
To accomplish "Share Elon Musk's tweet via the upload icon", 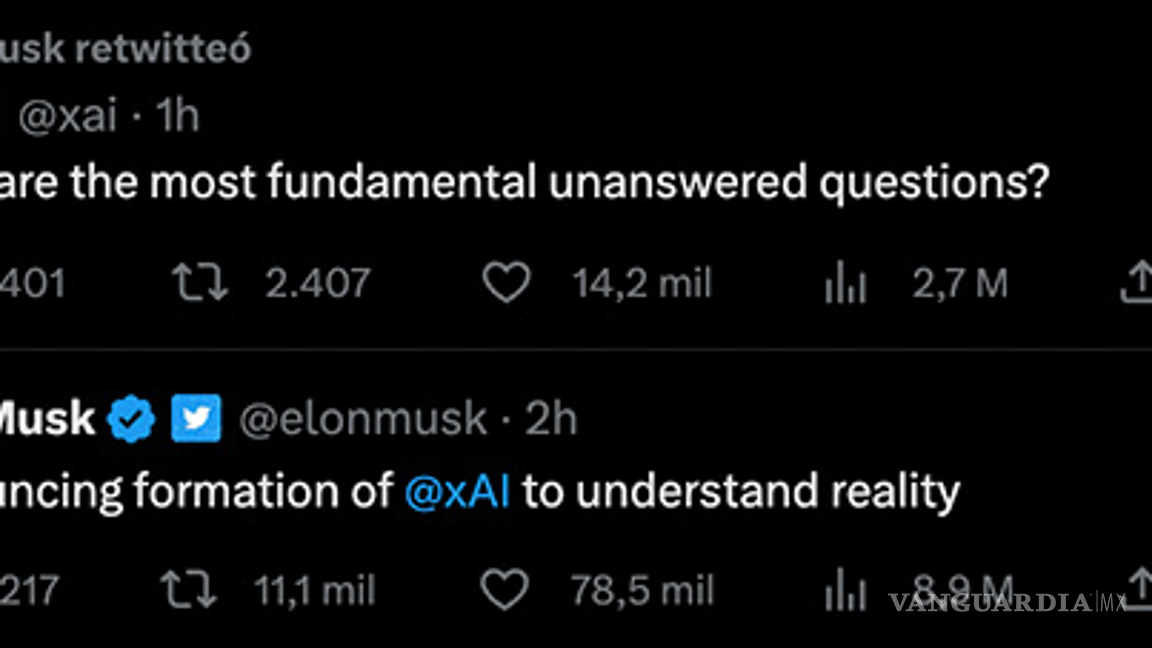I will 1138,590.
